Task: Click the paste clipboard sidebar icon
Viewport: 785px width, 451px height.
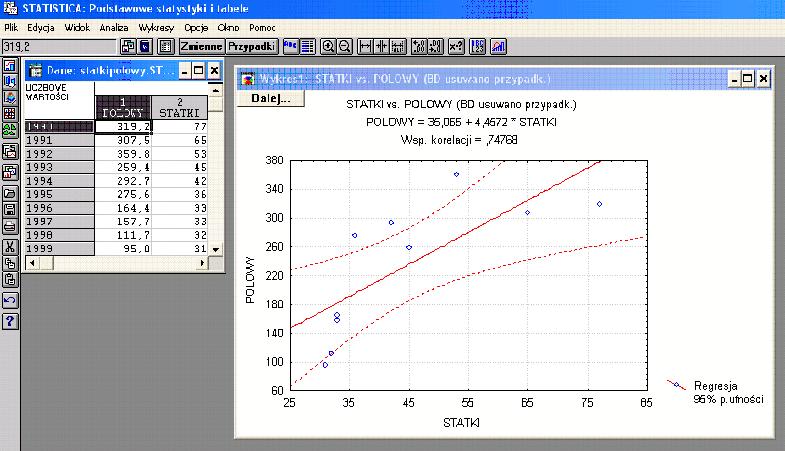Action: tap(10, 280)
